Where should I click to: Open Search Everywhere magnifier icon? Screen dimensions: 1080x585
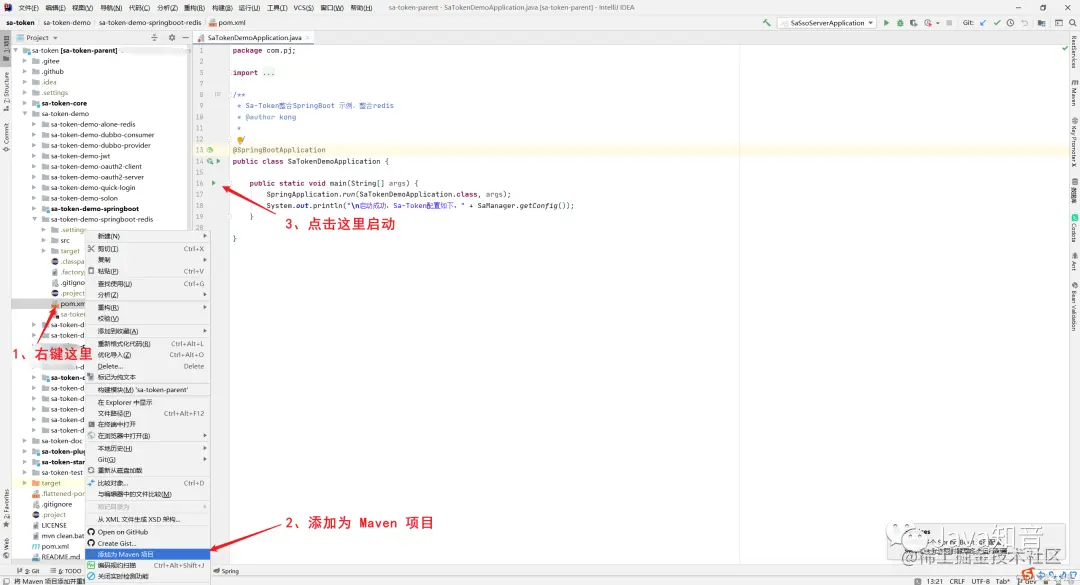tap(1072, 23)
